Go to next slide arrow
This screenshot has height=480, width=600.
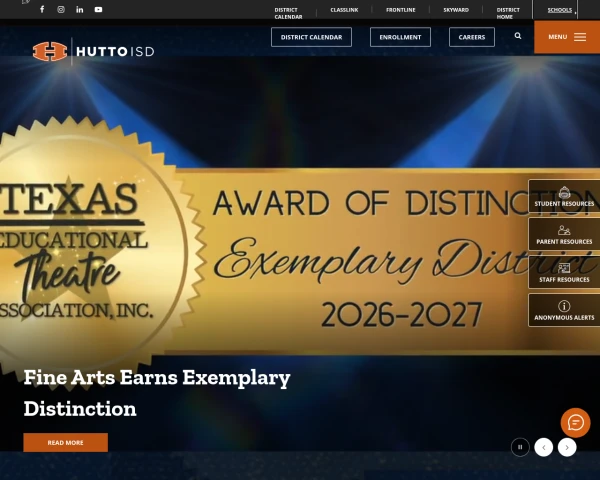point(567,447)
